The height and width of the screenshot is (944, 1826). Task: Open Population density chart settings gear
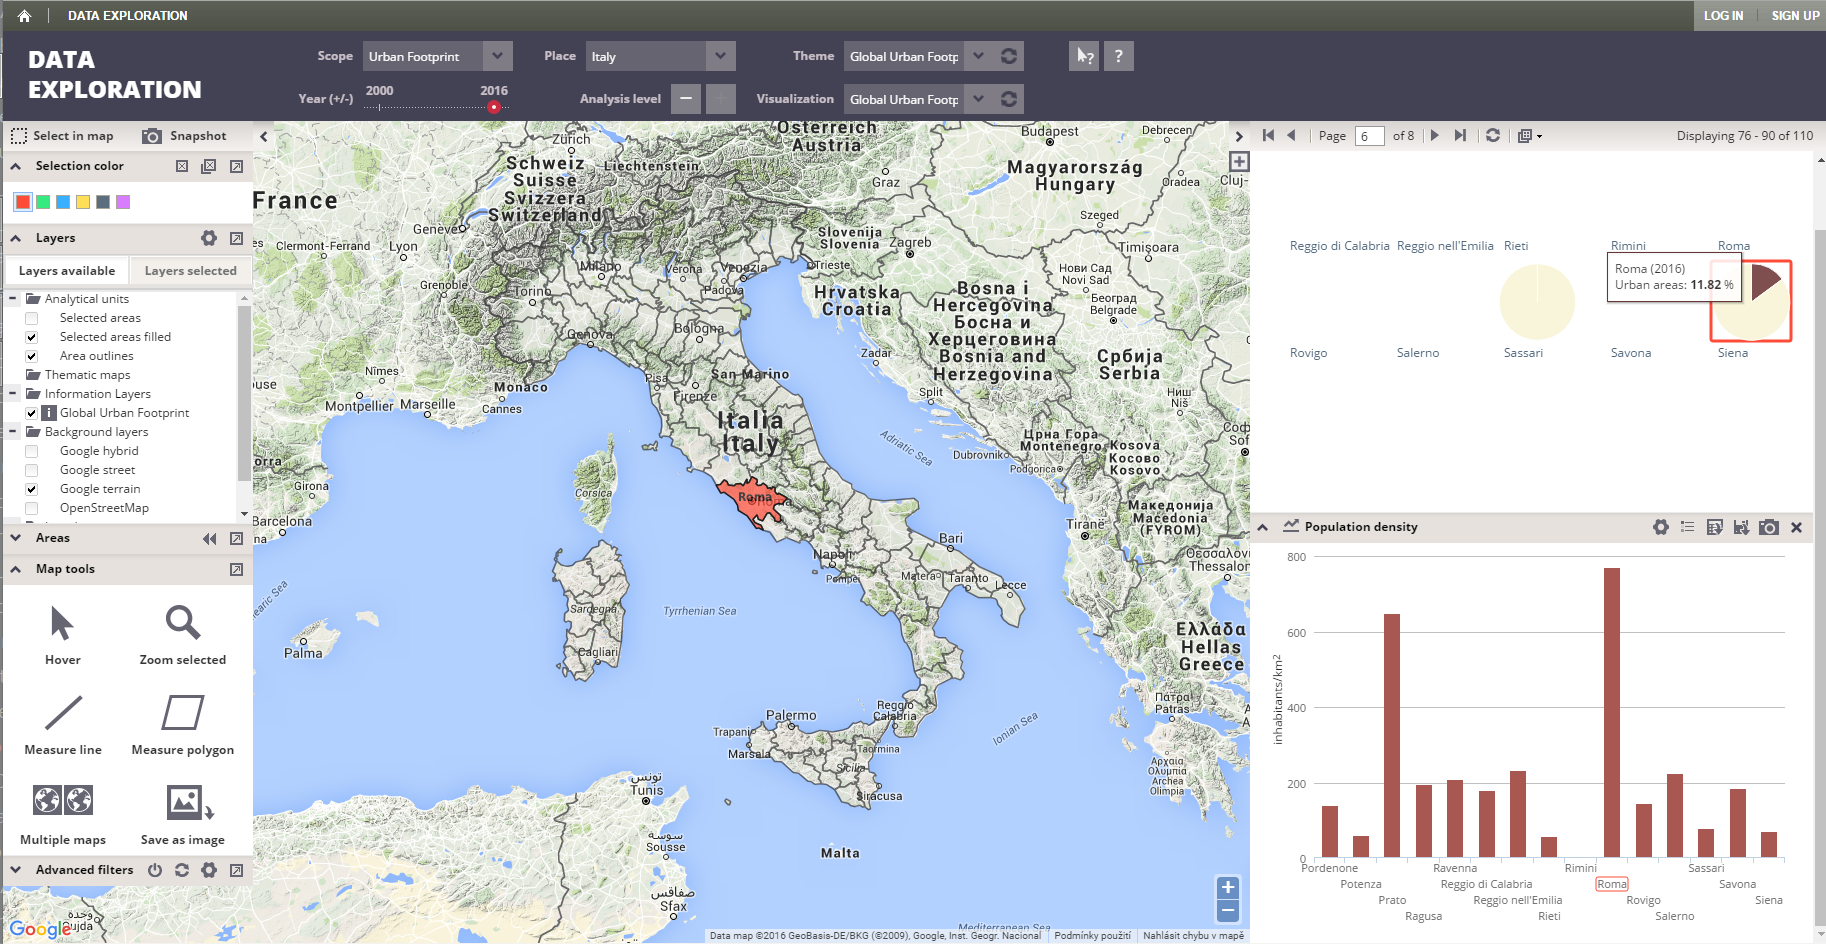pyautogui.click(x=1661, y=527)
